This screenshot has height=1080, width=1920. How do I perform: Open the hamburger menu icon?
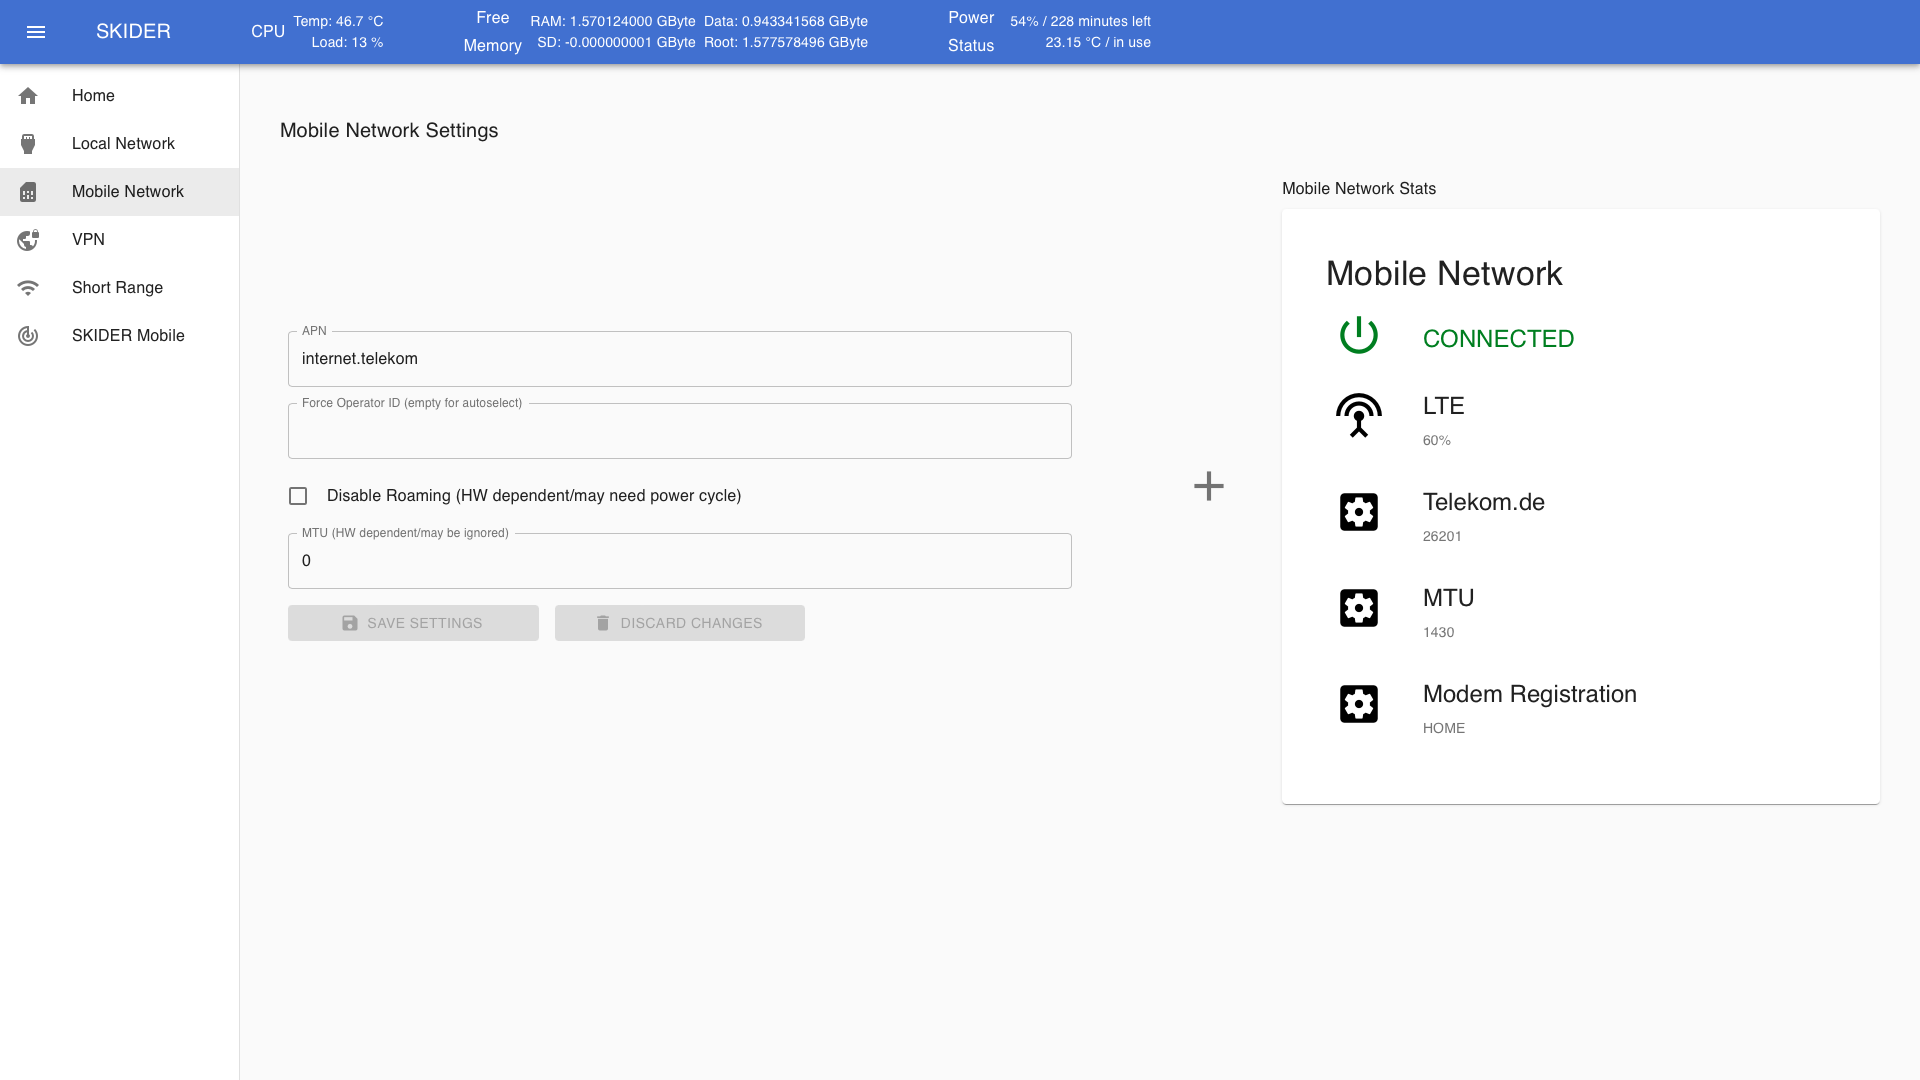[x=36, y=32]
